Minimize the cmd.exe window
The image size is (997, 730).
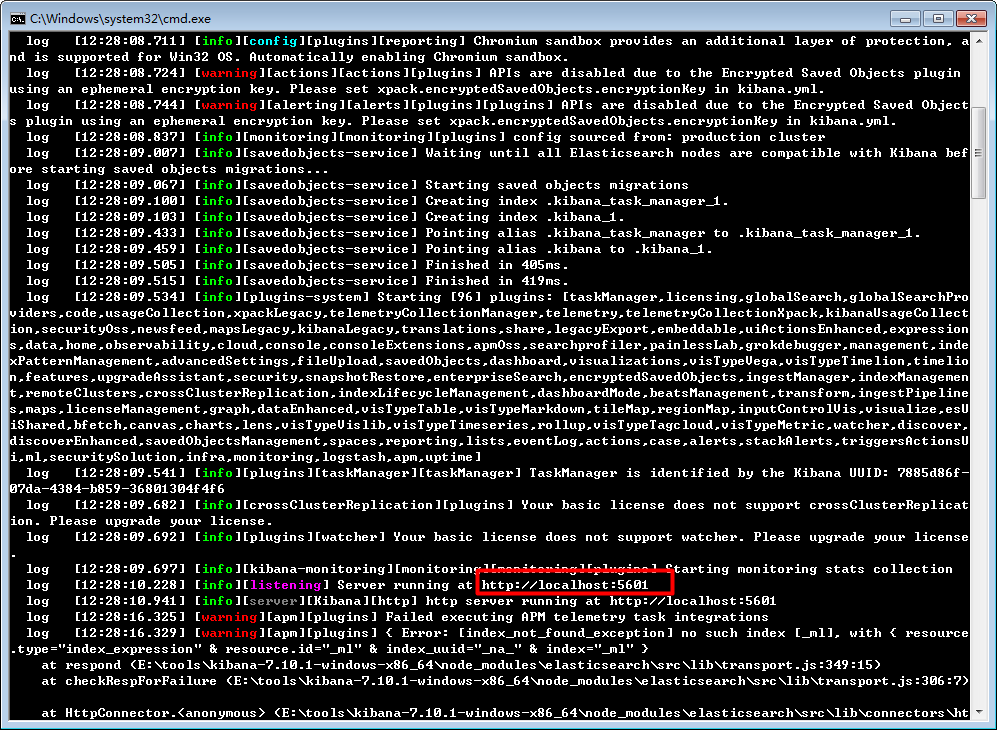point(905,18)
